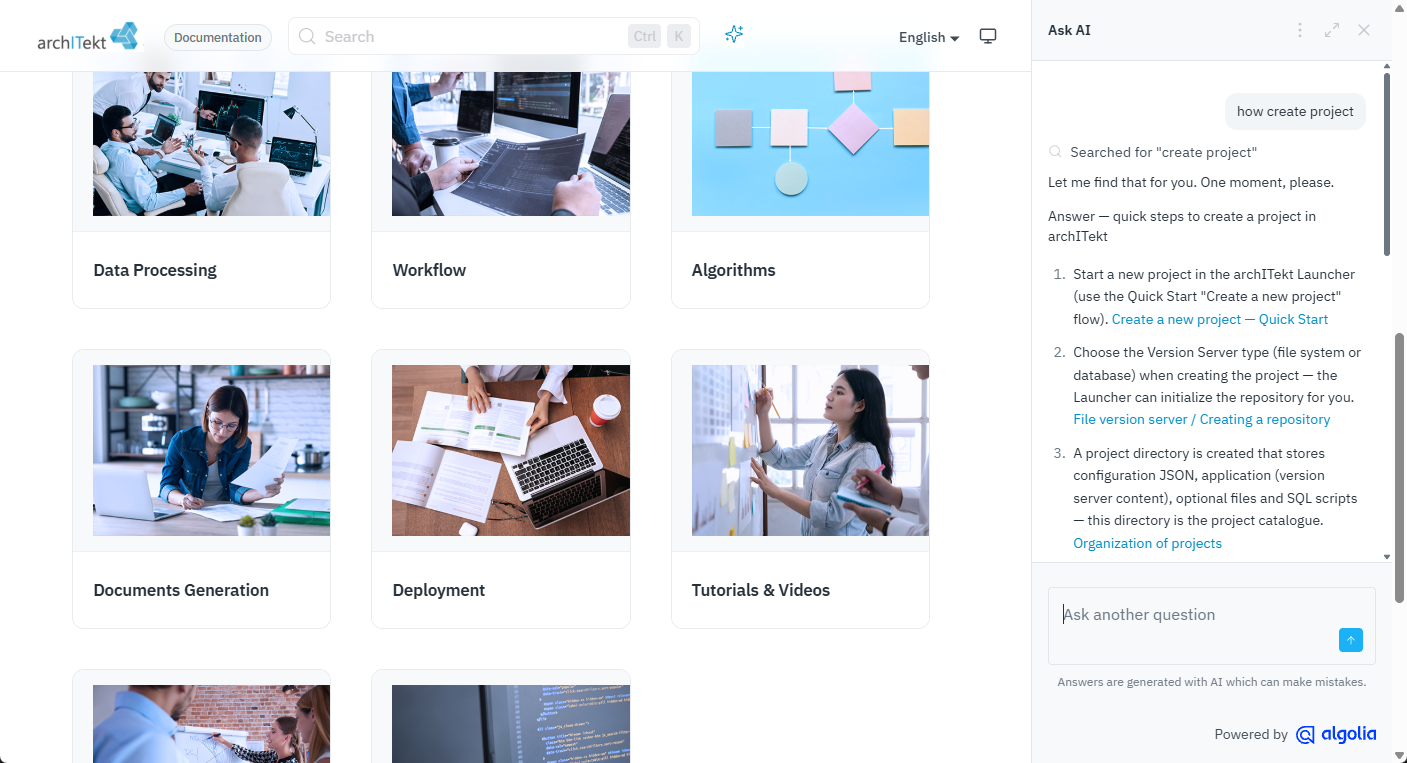Click the 'Powered by' text
Screen dimensions: 1407x763
point(1251,734)
